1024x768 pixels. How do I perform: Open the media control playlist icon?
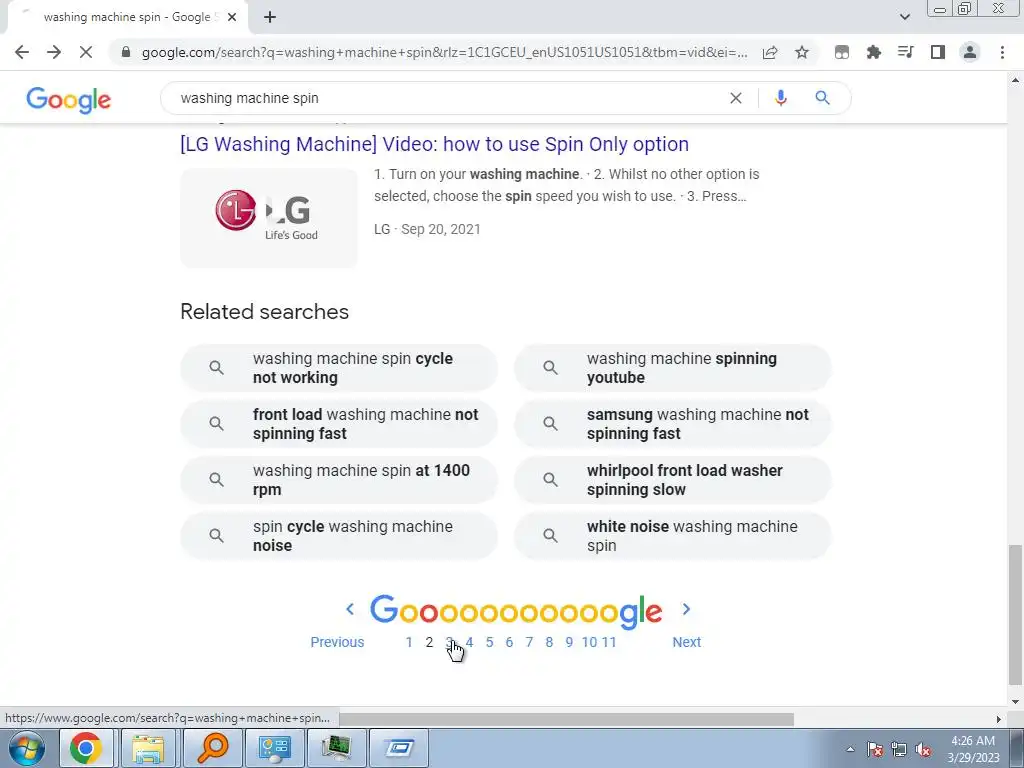(906, 52)
